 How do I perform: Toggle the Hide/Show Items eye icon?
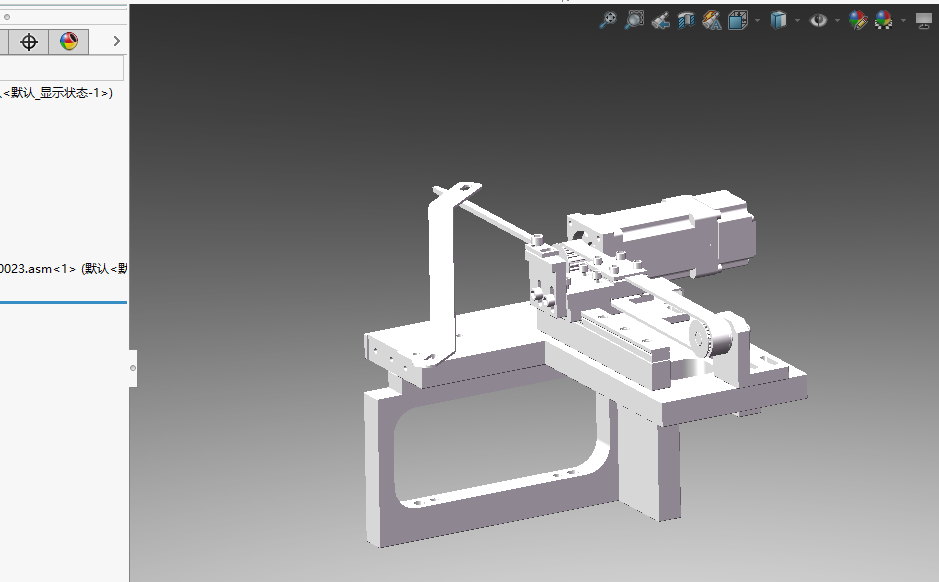818,21
